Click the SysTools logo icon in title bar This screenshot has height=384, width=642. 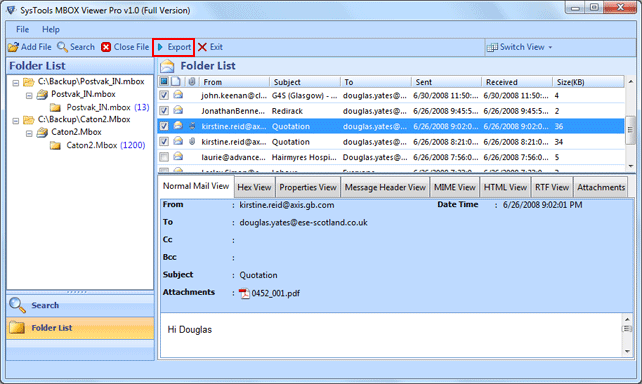(11, 10)
